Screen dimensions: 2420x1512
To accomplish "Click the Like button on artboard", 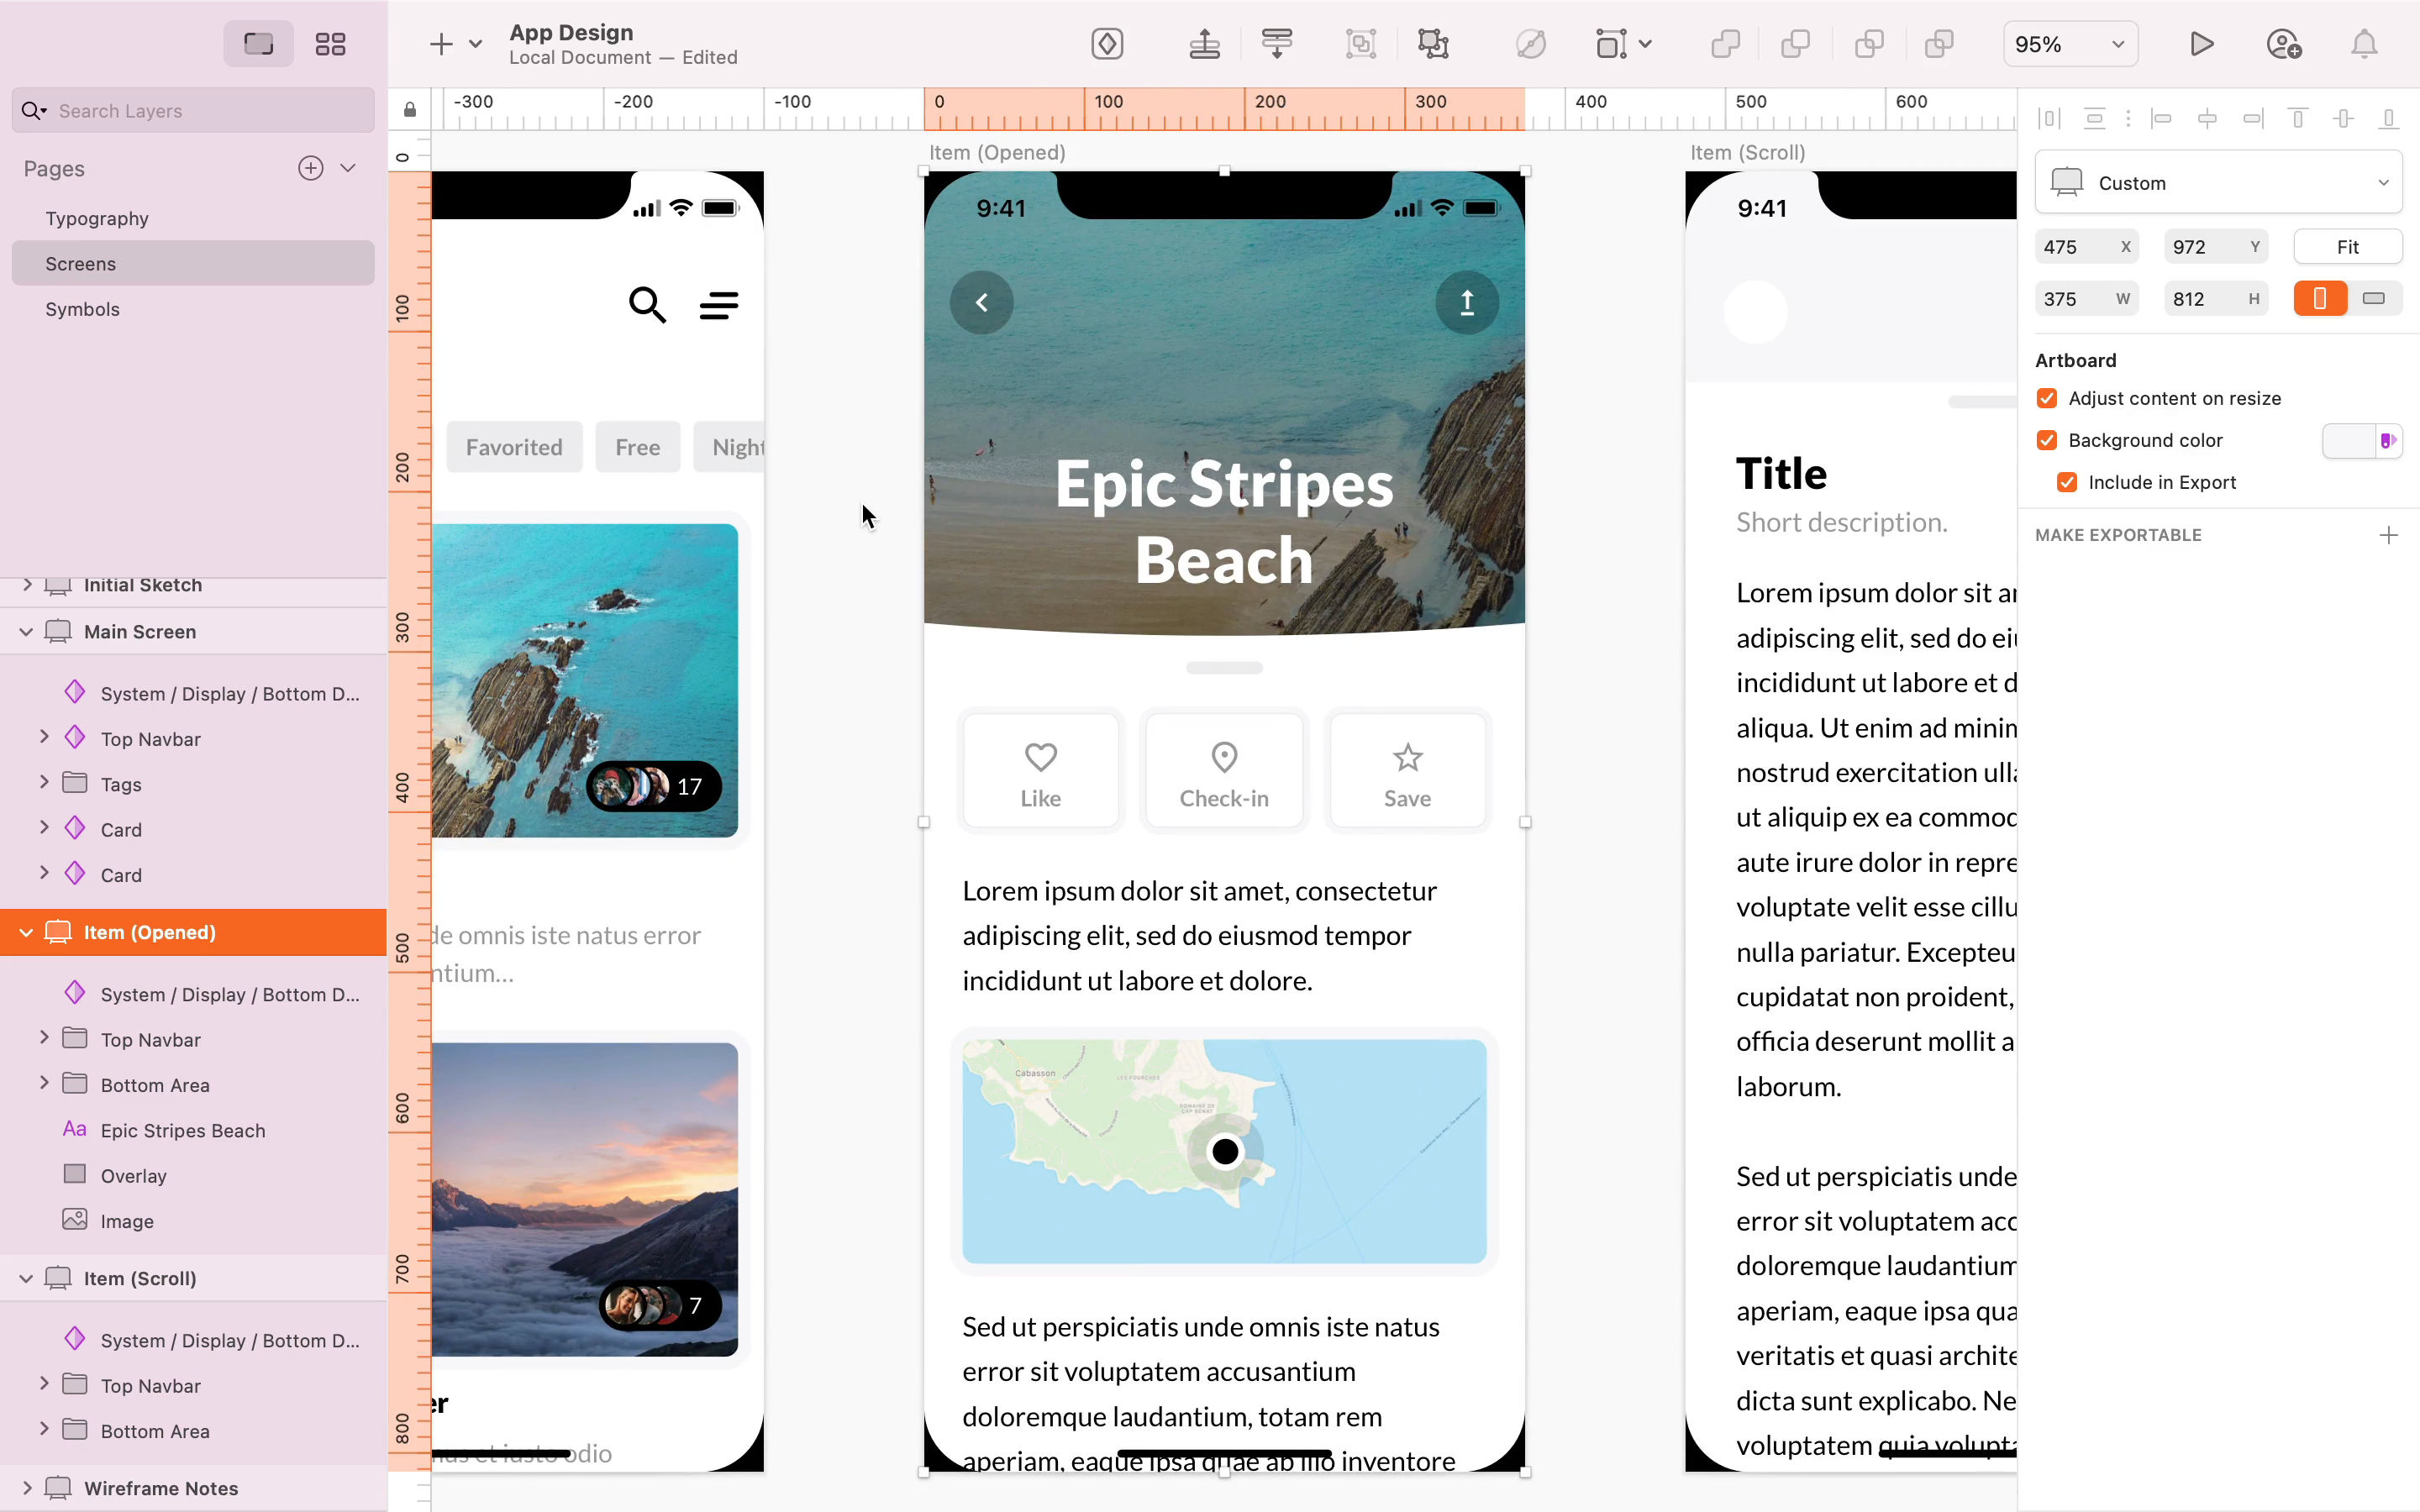I will [x=1040, y=771].
